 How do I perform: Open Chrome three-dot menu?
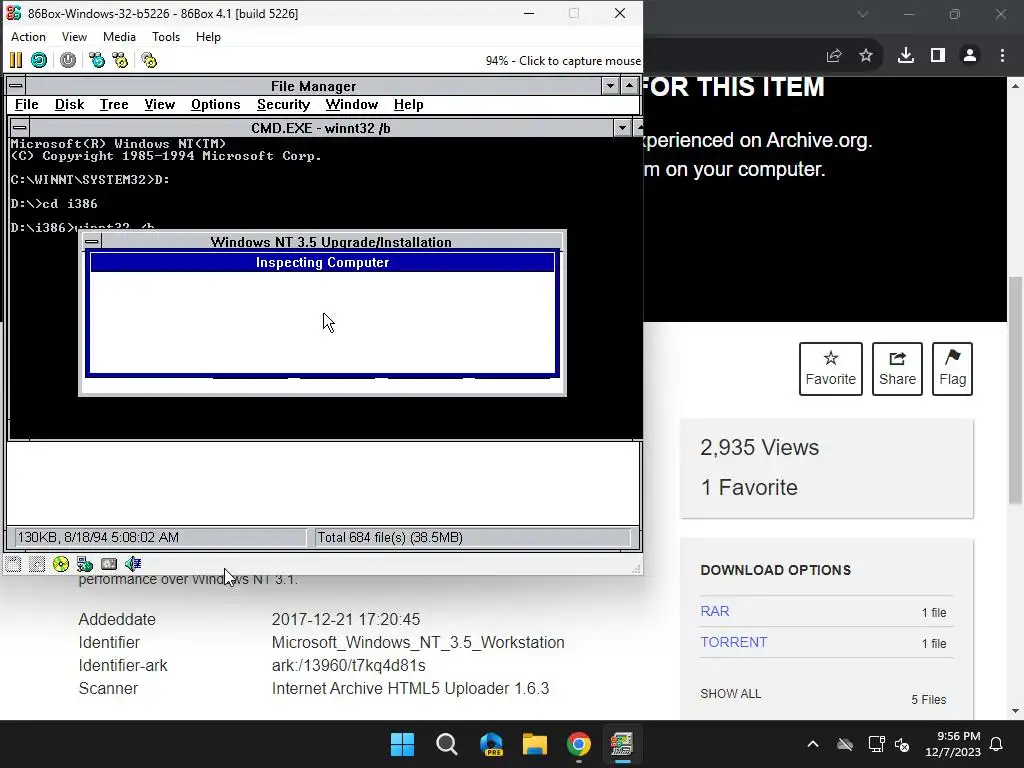1002,56
